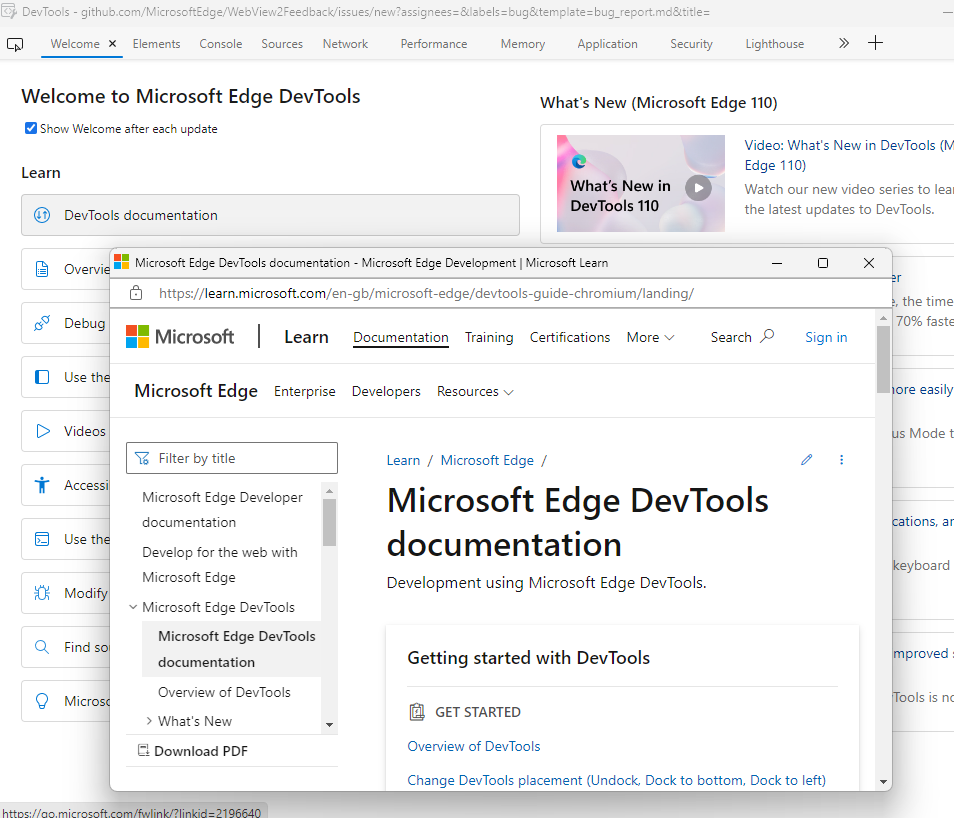The image size is (954, 818).
Task: Select Certifications in the Learn nav
Action: [x=569, y=337]
